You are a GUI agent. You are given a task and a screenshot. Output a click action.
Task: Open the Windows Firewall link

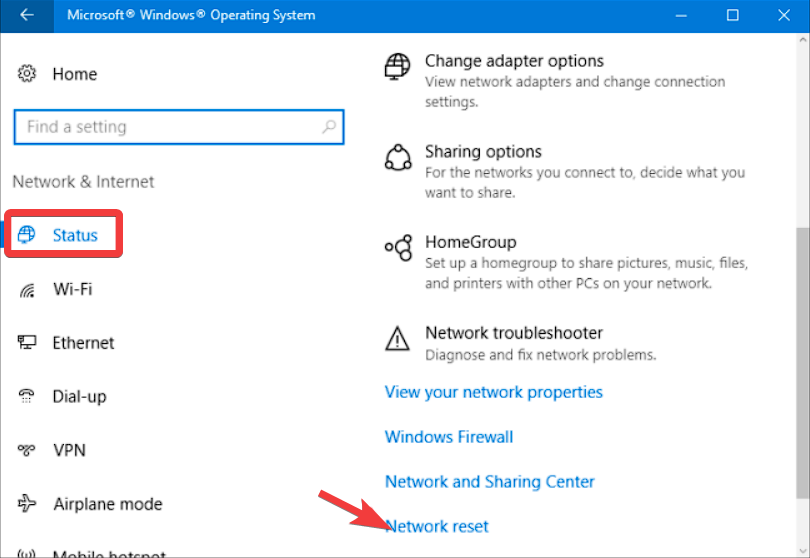(x=449, y=437)
